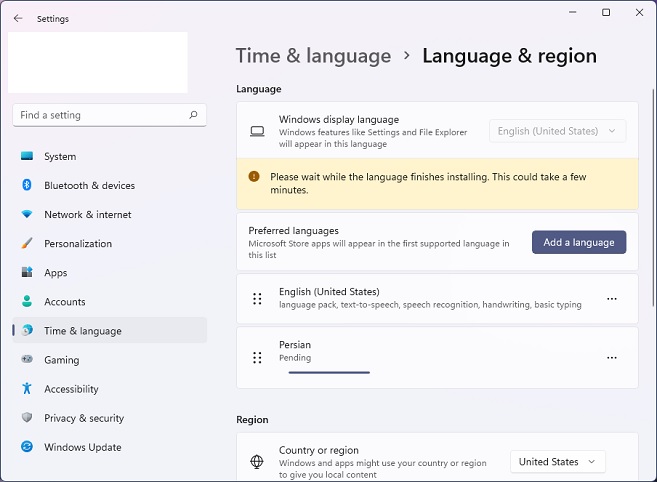657x482 pixels.
Task: Click the Time & language globe icon
Action: coord(27,330)
